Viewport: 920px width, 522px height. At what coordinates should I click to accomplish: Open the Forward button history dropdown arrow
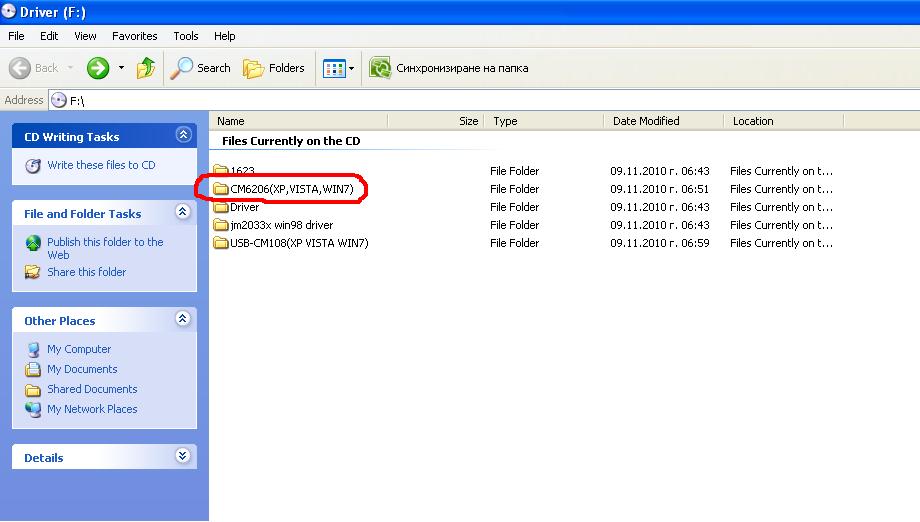[121, 68]
